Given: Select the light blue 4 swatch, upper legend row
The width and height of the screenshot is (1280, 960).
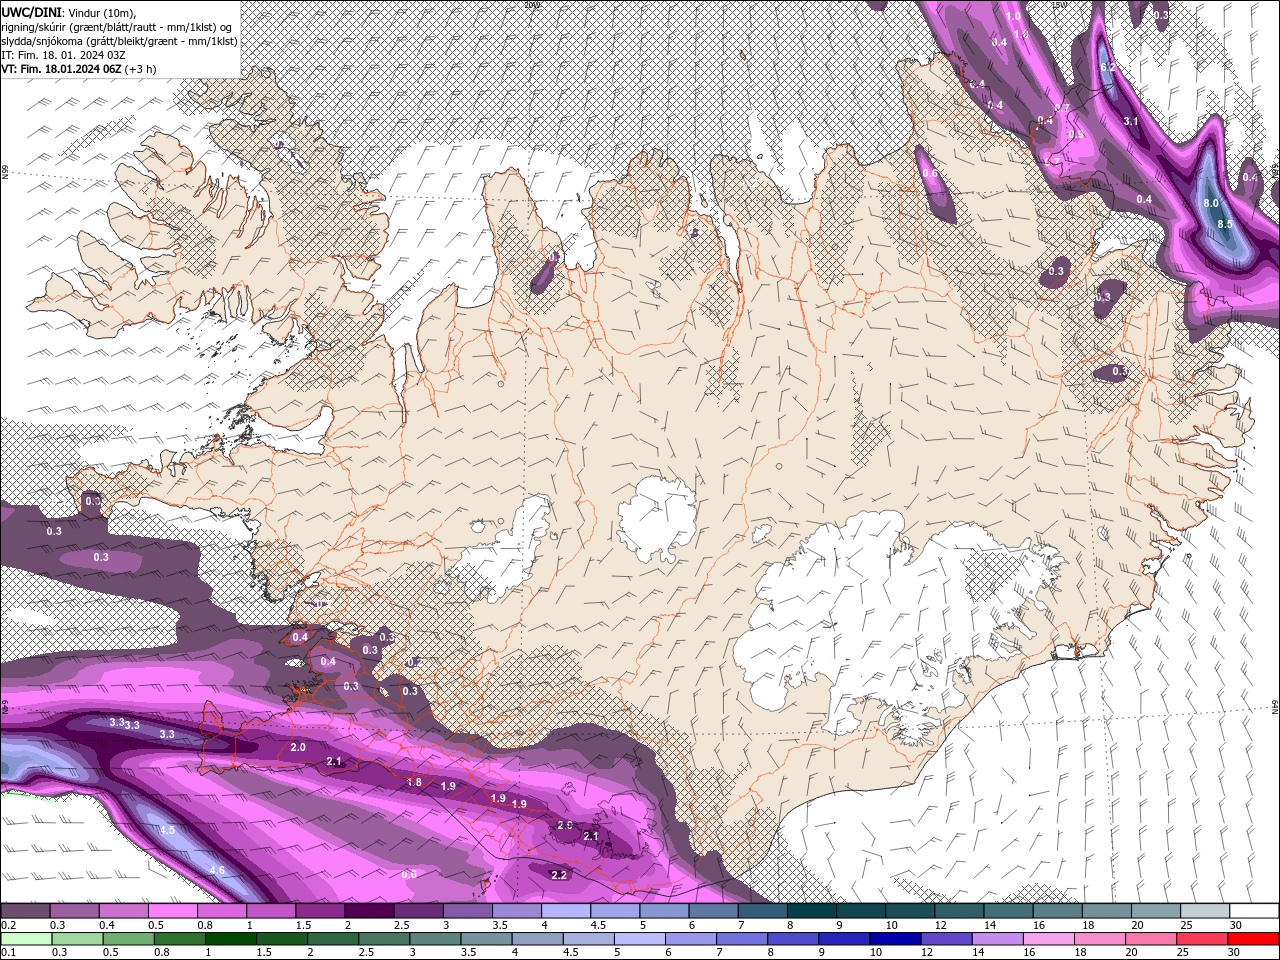Looking at the screenshot, I should (x=566, y=911).
